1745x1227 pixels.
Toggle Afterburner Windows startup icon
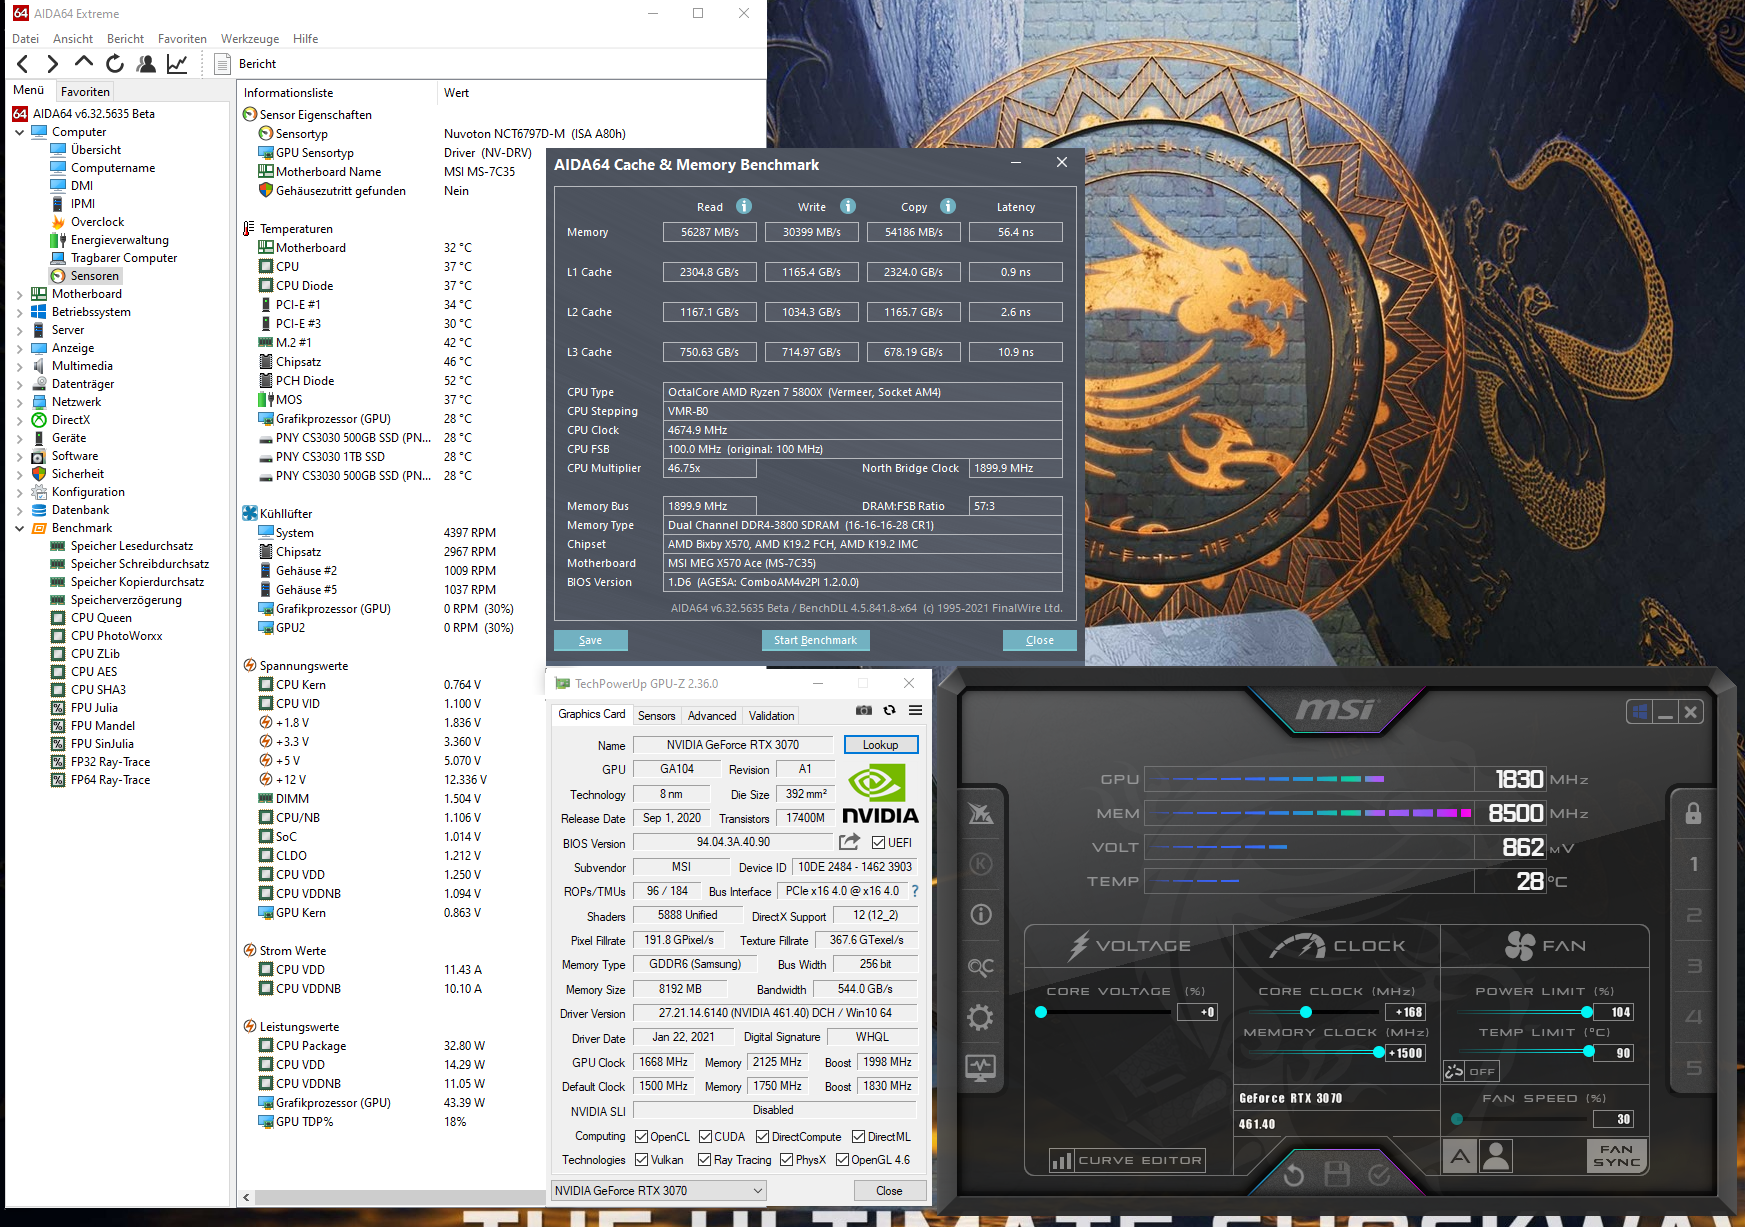pyautogui.click(x=1640, y=712)
